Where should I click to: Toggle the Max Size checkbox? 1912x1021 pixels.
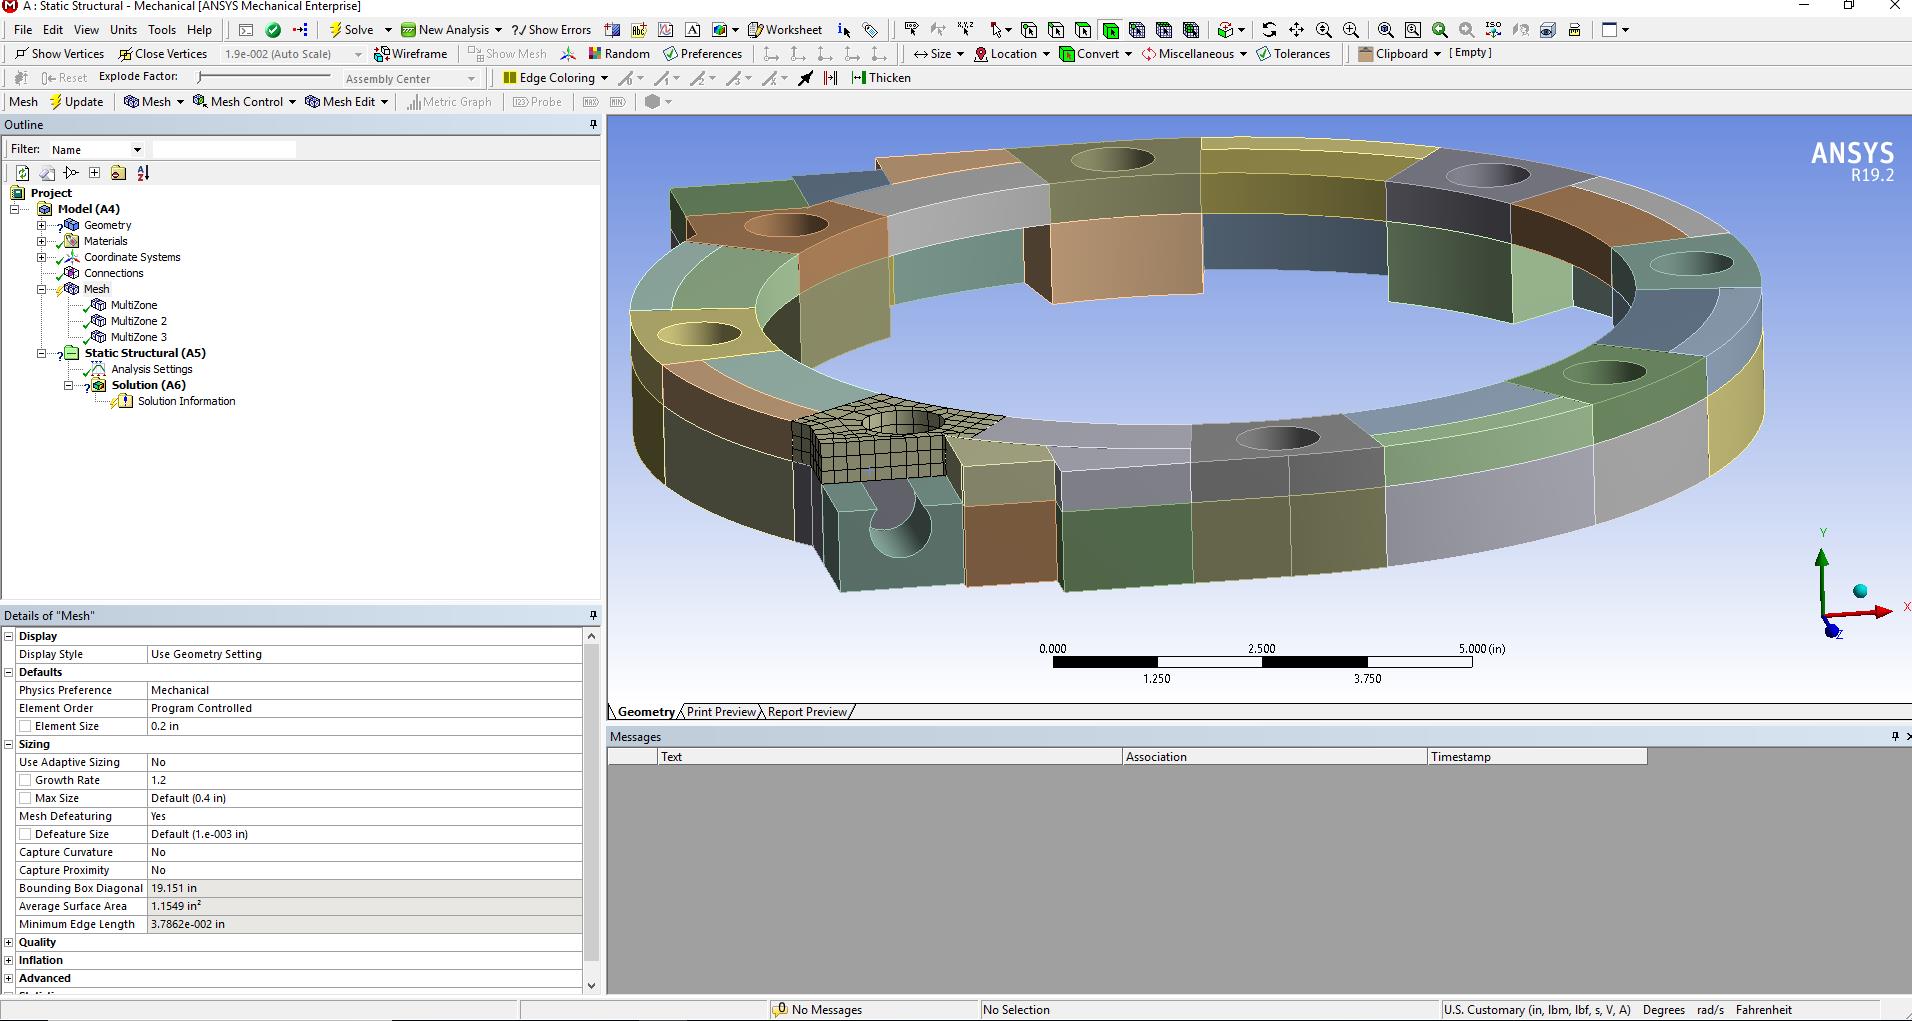coord(25,798)
